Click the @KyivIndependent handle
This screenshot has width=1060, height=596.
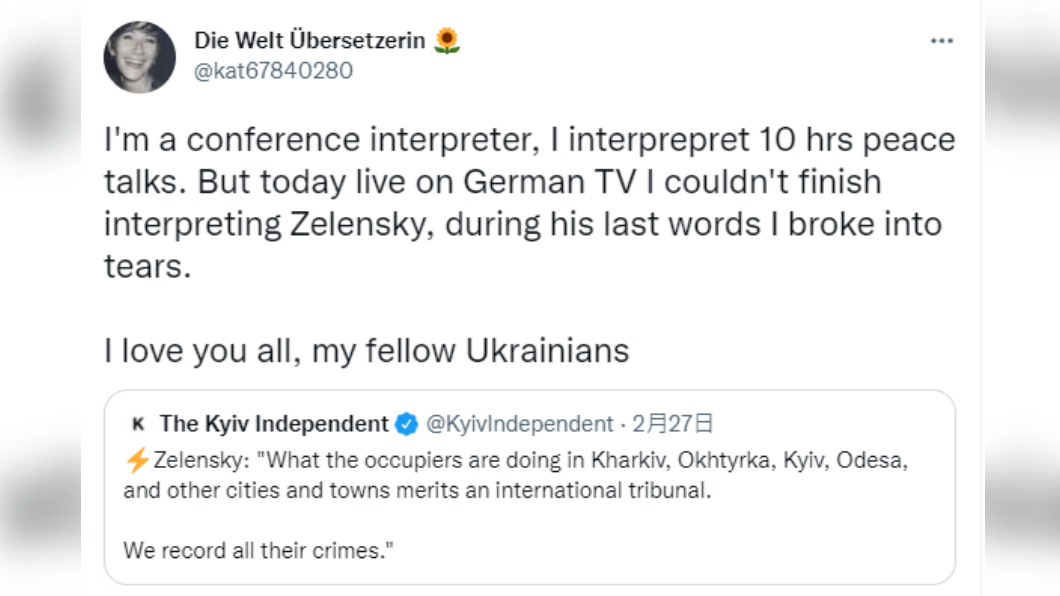[x=519, y=424]
